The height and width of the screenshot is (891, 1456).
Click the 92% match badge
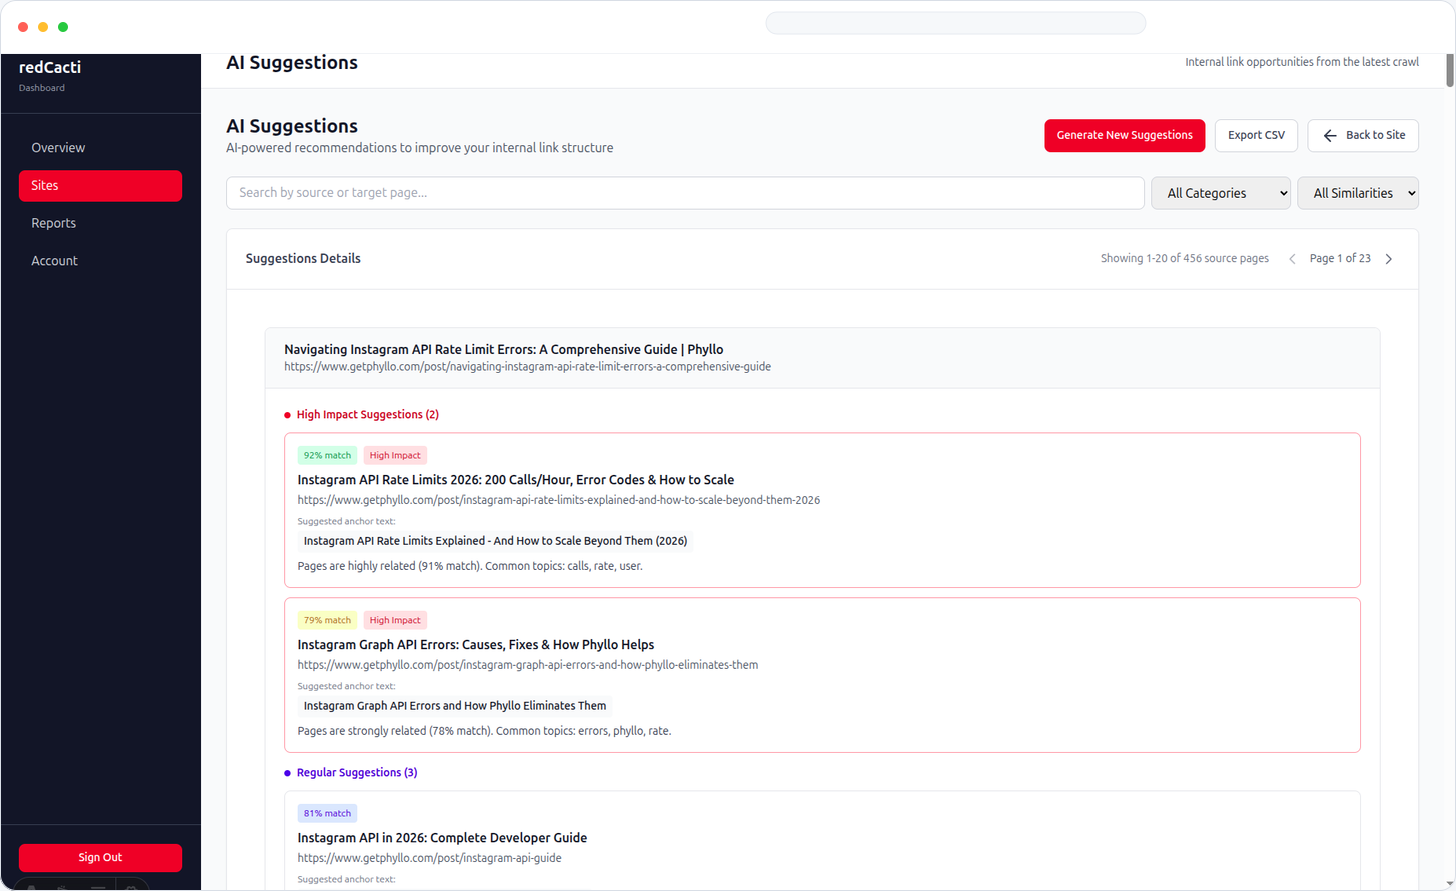point(327,455)
